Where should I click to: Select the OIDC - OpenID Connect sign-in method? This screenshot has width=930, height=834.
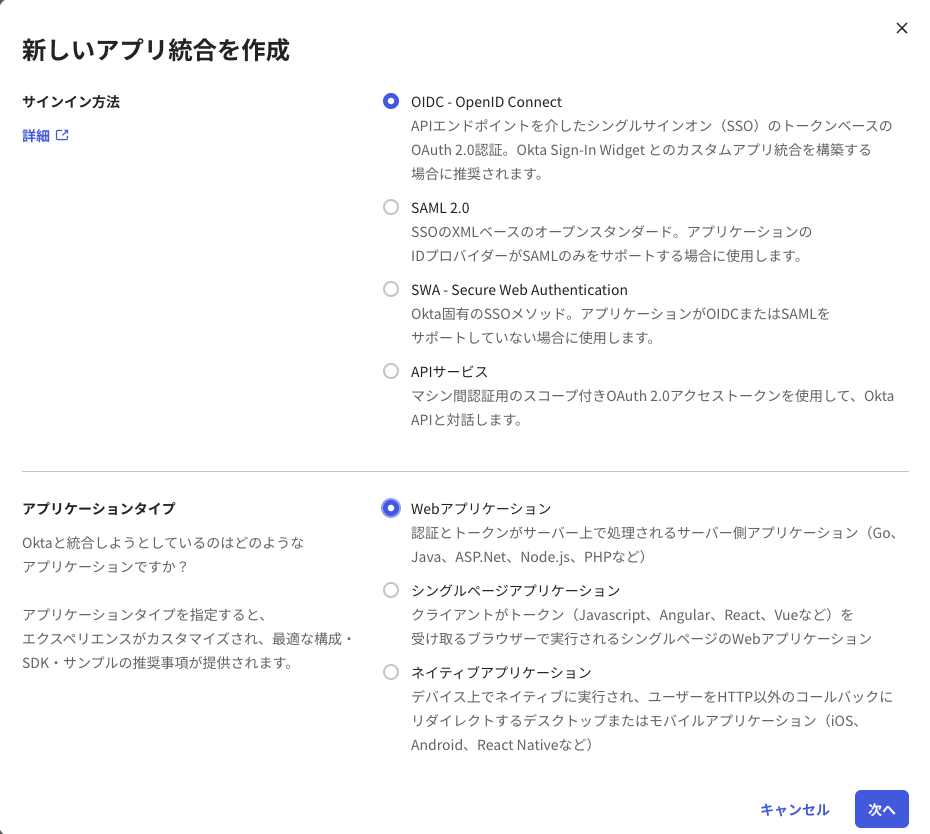click(391, 101)
